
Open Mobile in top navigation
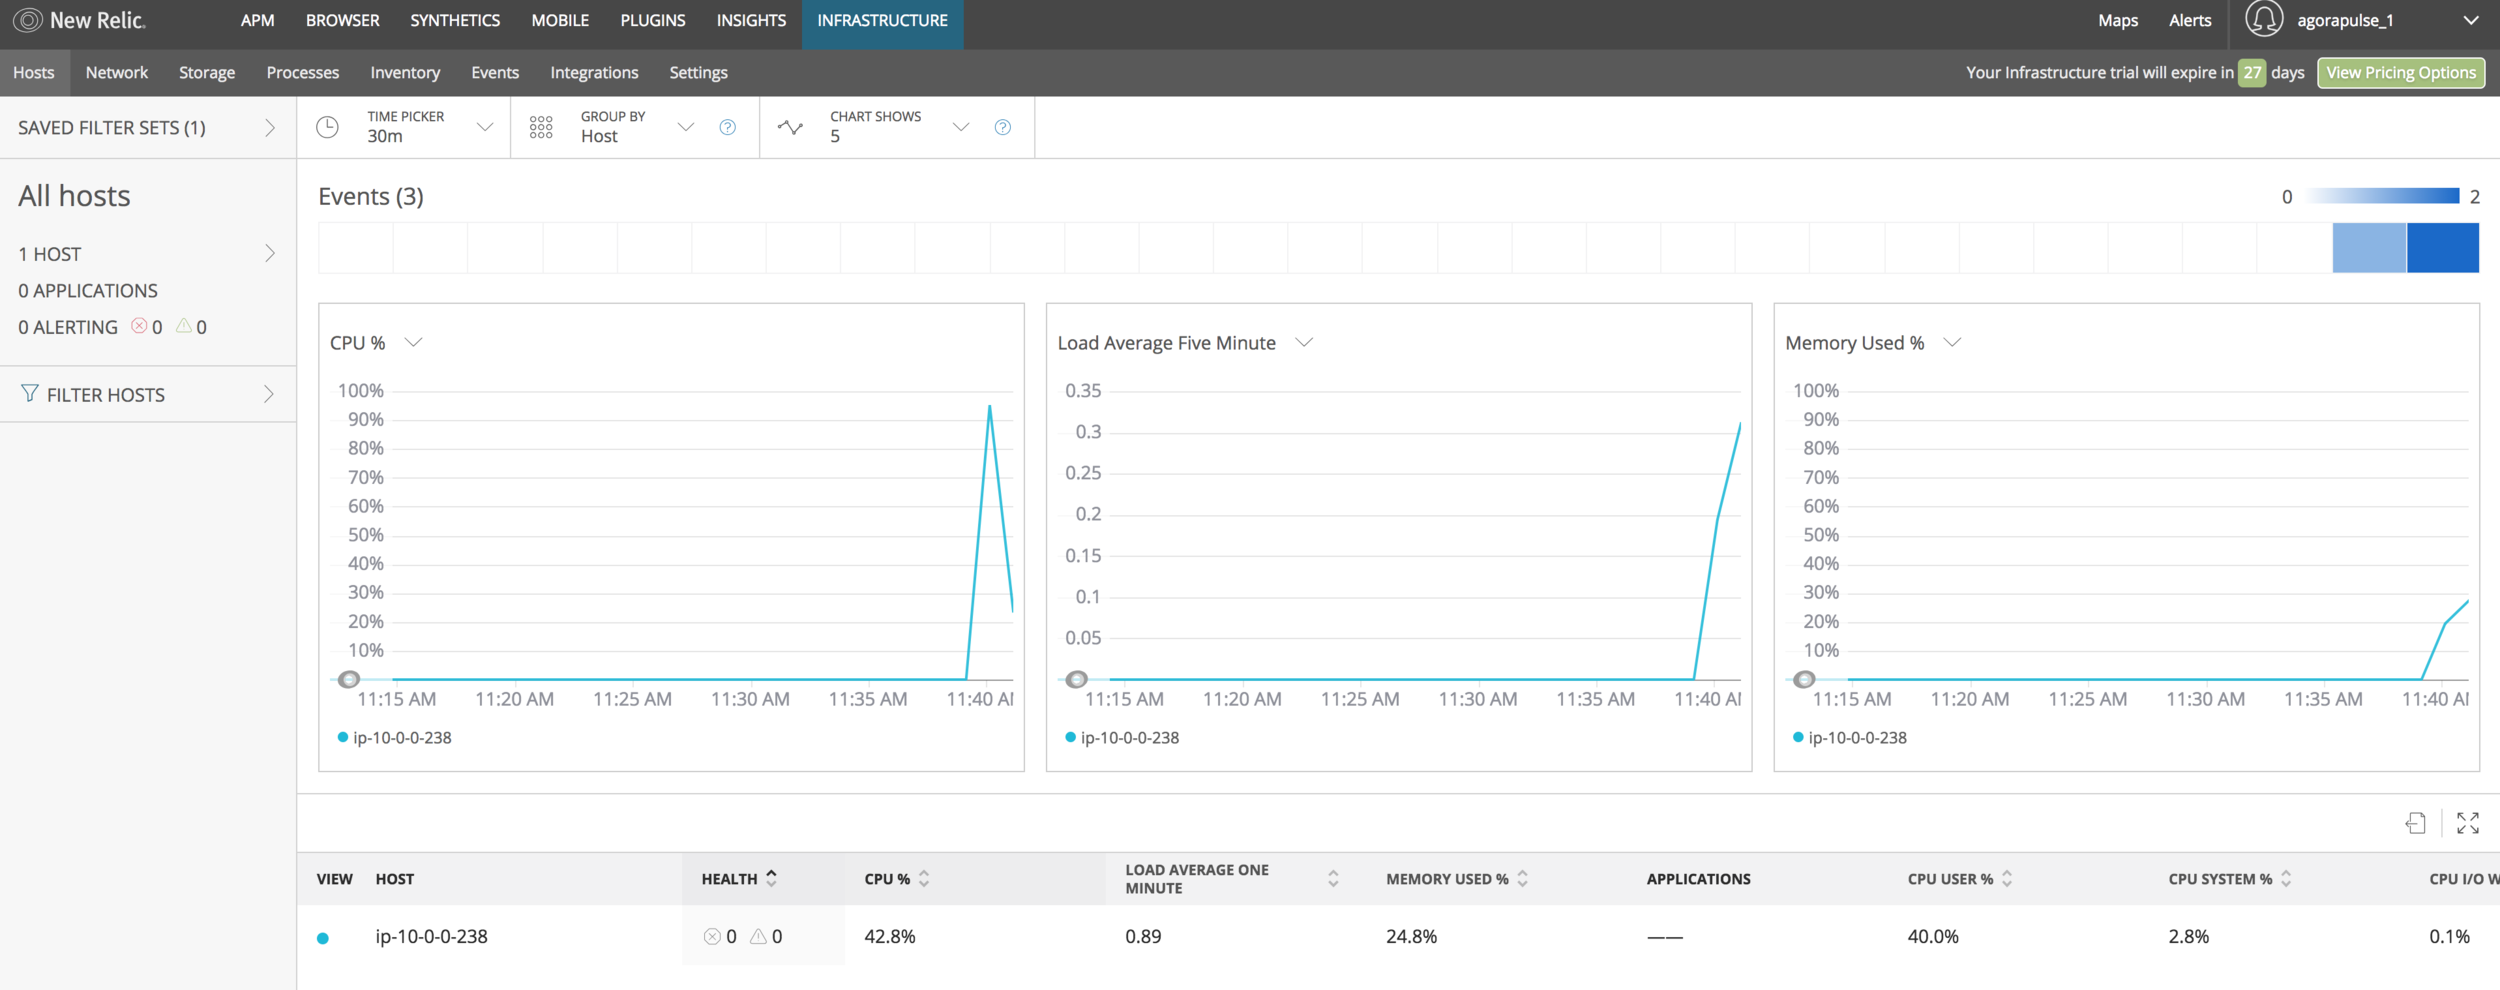click(560, 20)
